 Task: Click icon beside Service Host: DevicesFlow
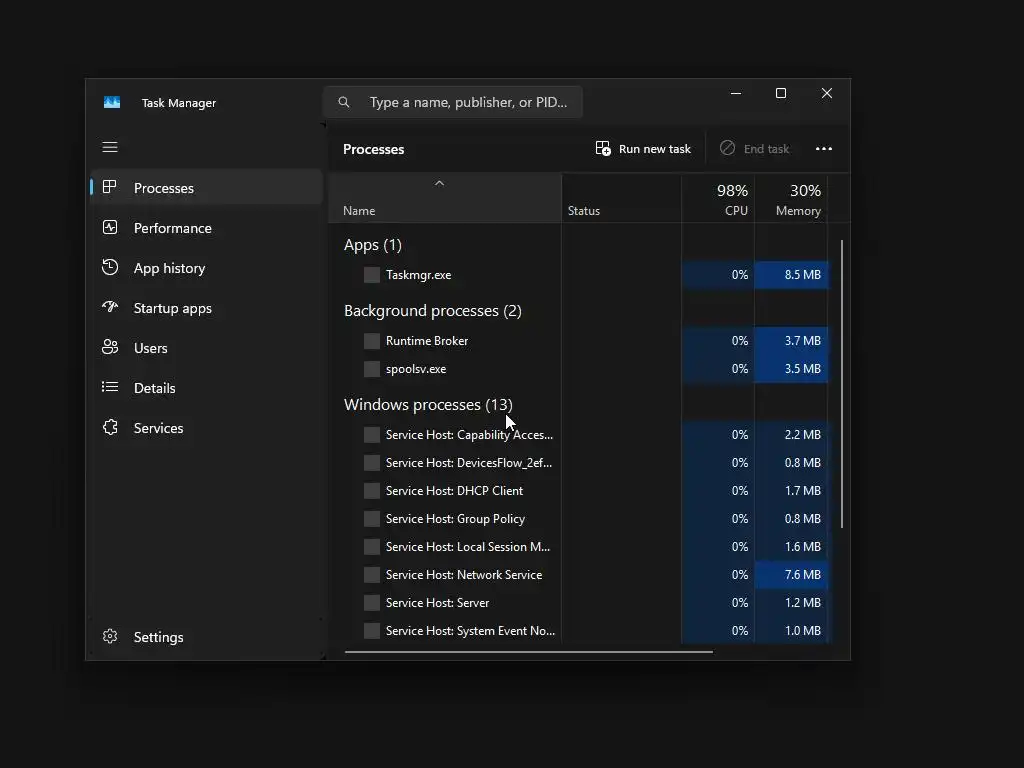pyautogui.click(x=372, y=462)
